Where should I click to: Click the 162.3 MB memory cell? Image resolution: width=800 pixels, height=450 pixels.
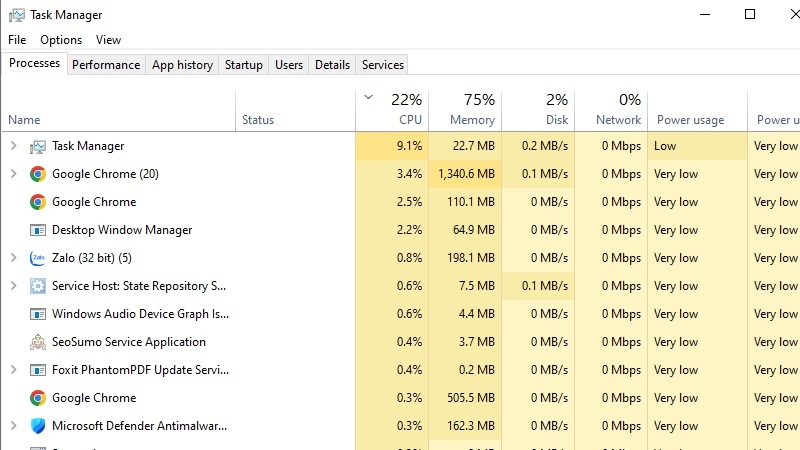click(x=465, y=426)
